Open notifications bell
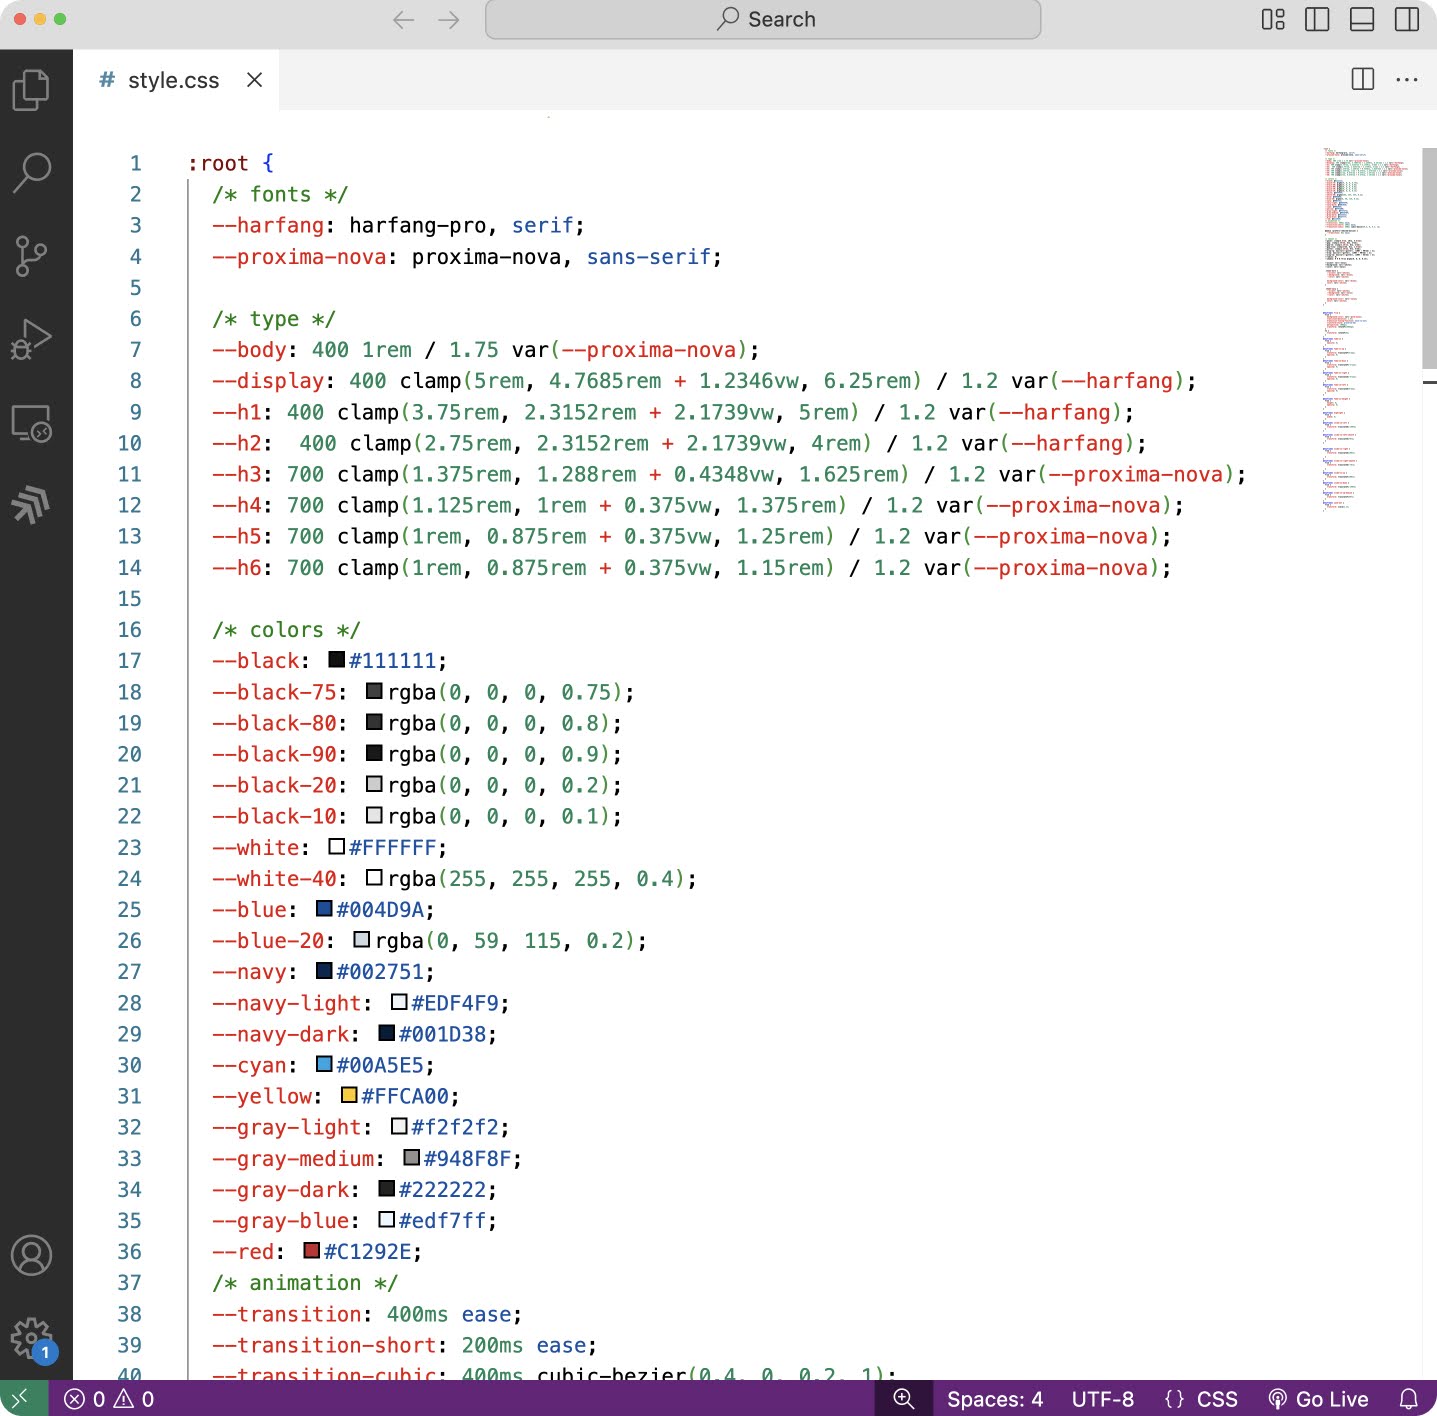 tap(1409, 1399)
